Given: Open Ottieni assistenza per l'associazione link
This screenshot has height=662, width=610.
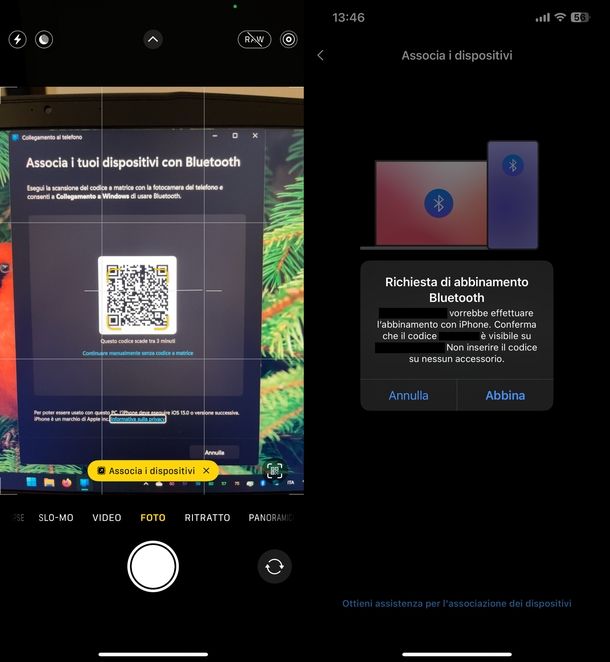Looking at the screenshot, I should (457, 603).
